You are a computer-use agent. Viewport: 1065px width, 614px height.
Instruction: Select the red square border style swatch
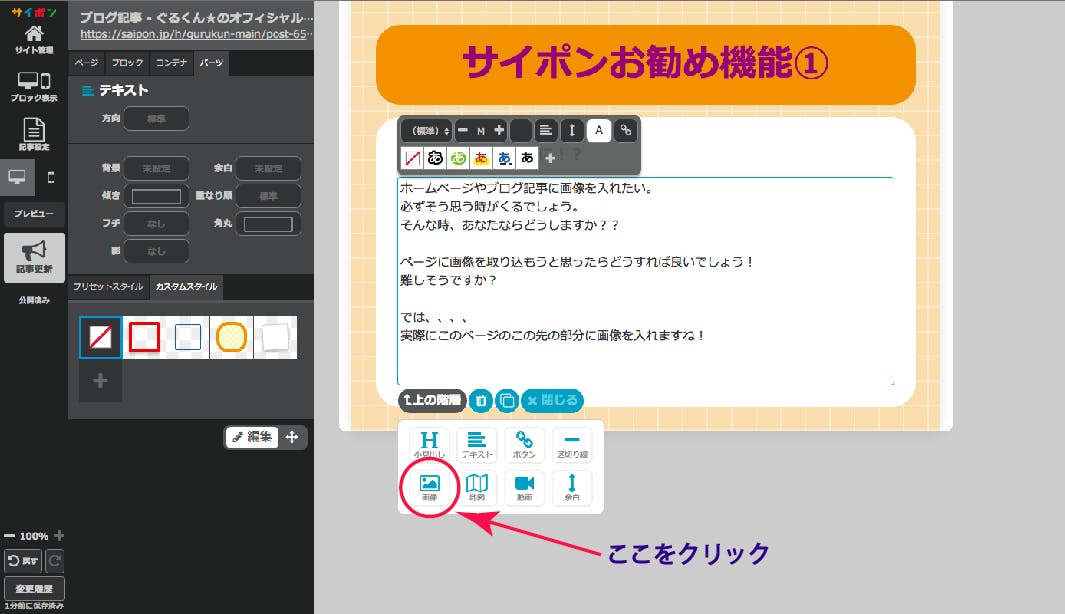144,337
